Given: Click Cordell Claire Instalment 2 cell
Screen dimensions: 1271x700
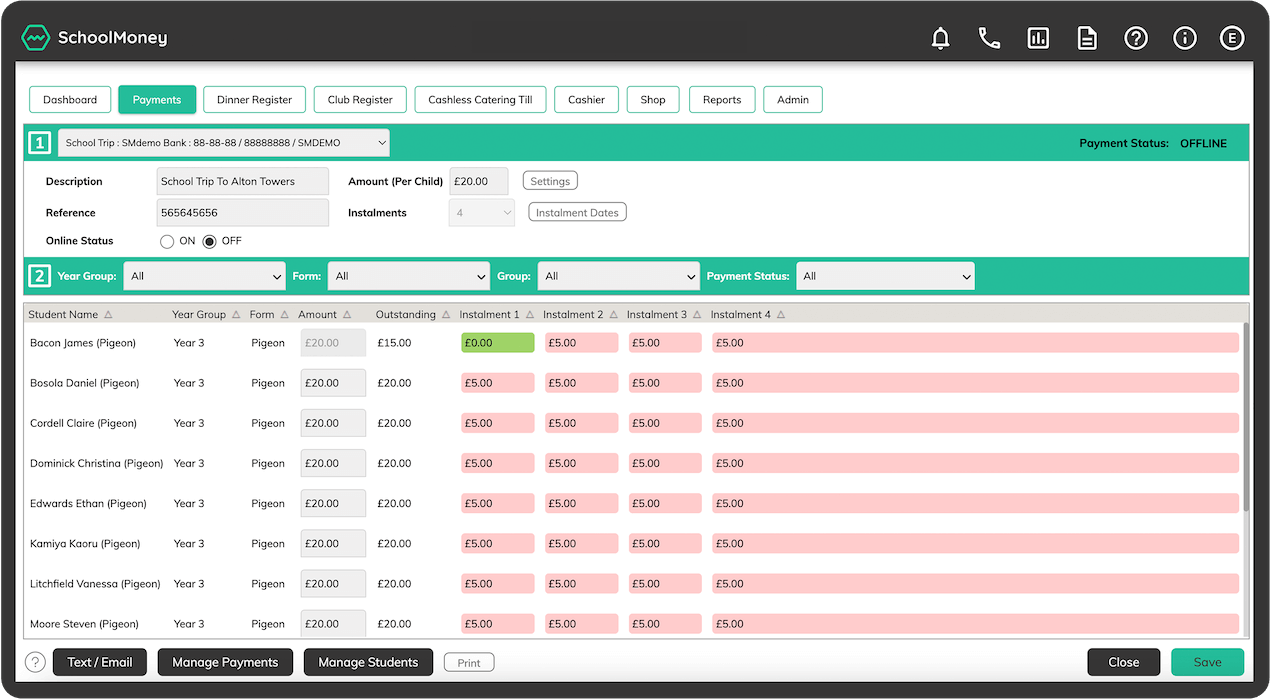Looking at the screenshot, I should point(582,423).
